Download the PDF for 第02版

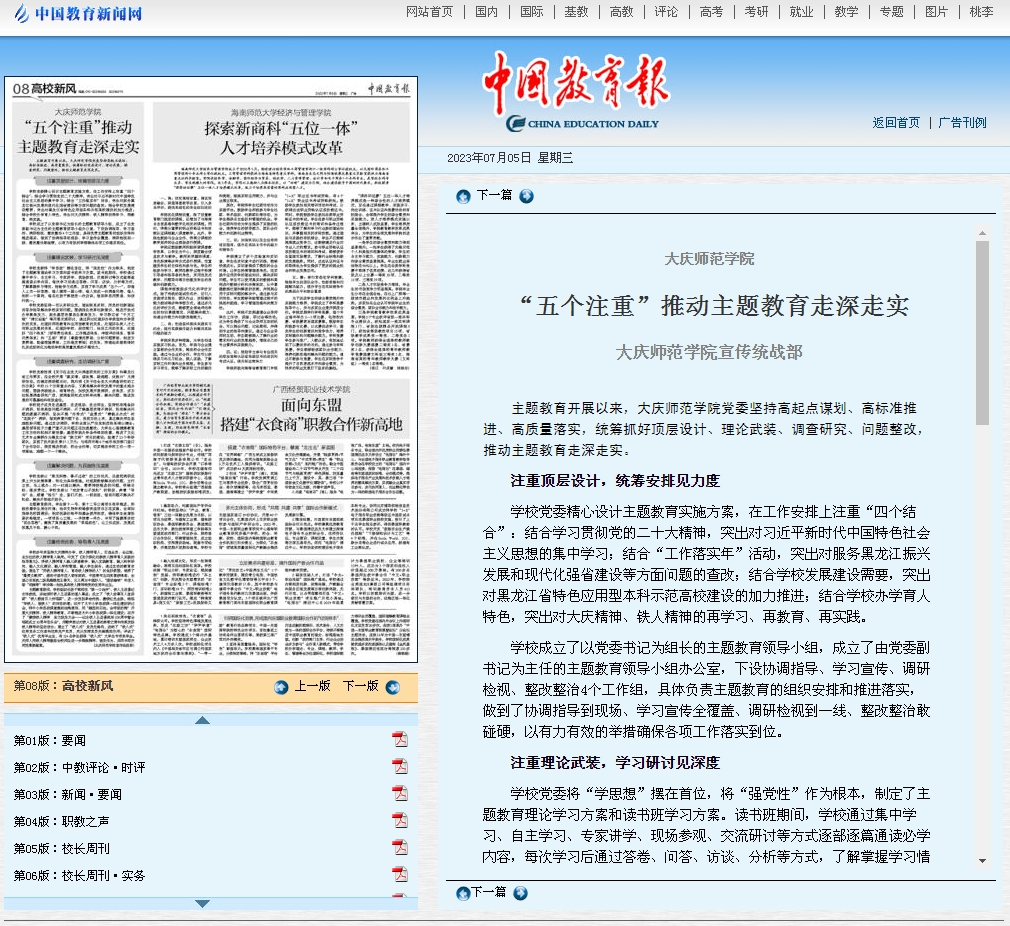click(x=400, y=766)
